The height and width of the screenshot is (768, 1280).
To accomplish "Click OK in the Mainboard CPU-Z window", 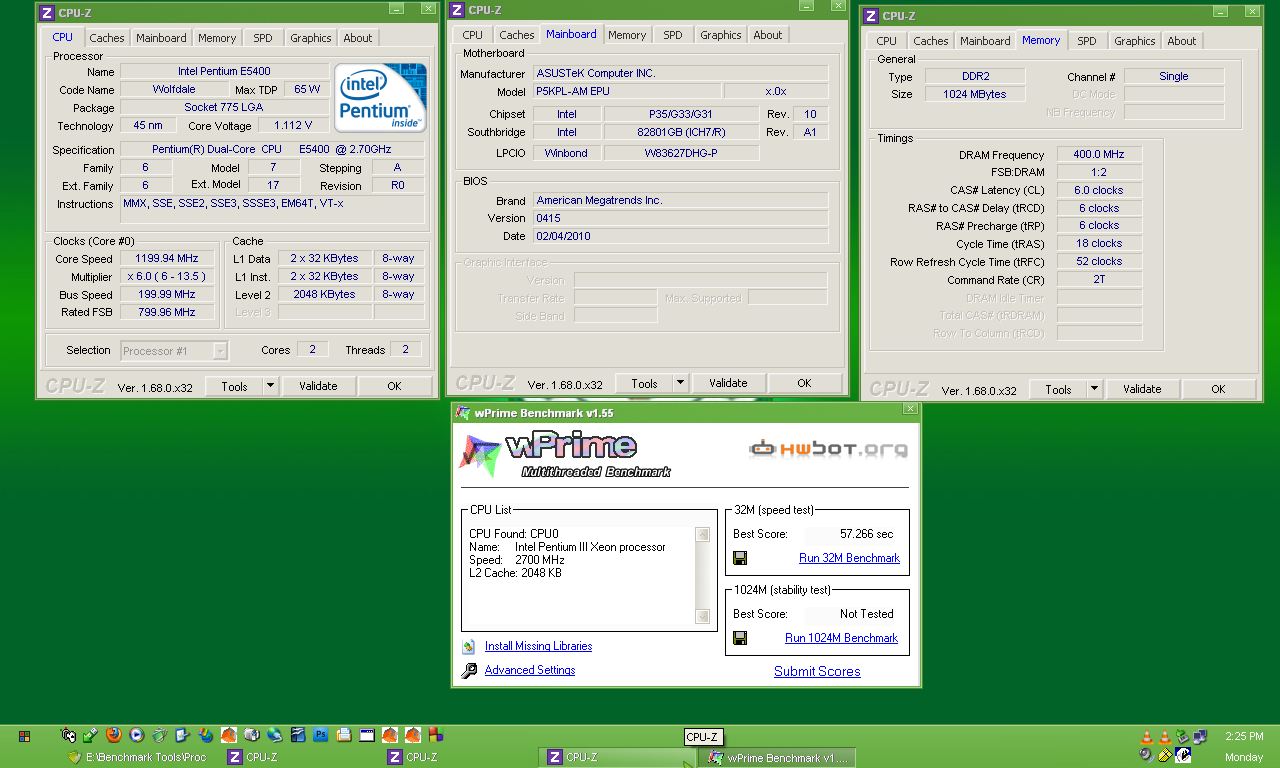I will 804,383.
